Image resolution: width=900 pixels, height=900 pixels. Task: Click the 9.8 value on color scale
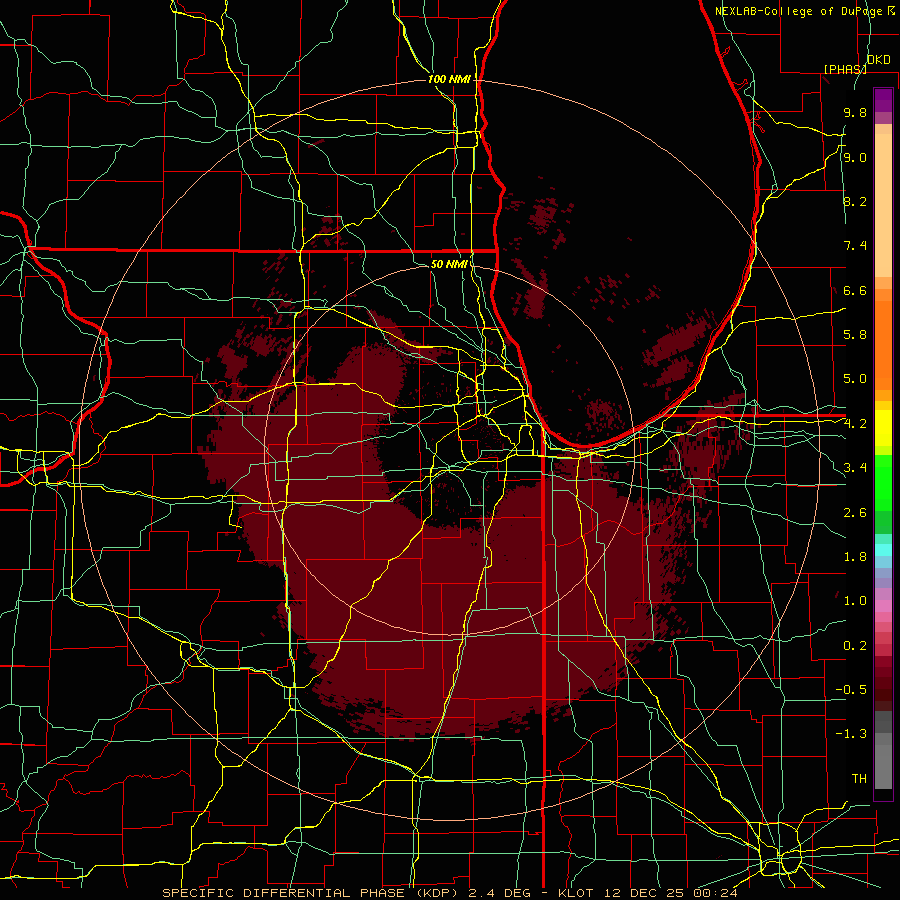click(x=855, y=112)
